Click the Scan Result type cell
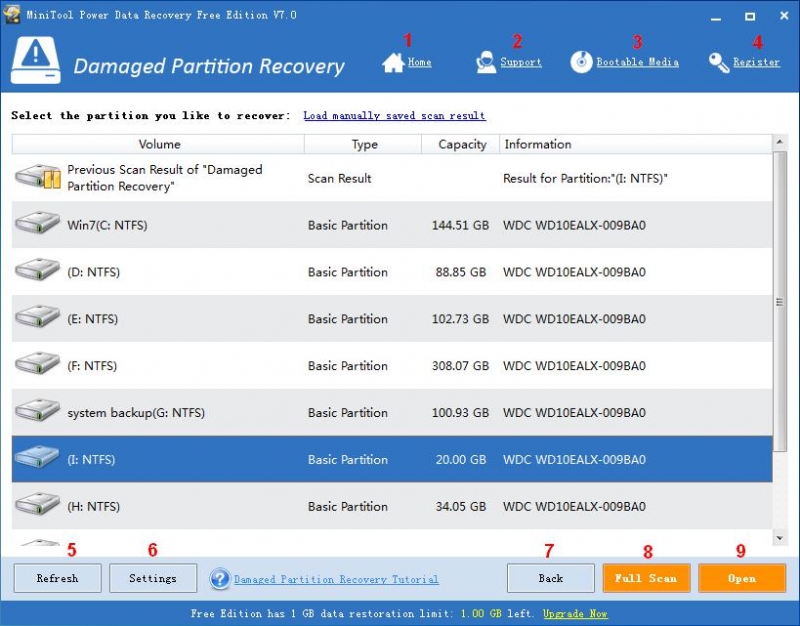Screen dimensions: 800x626 tap(339, 178)
